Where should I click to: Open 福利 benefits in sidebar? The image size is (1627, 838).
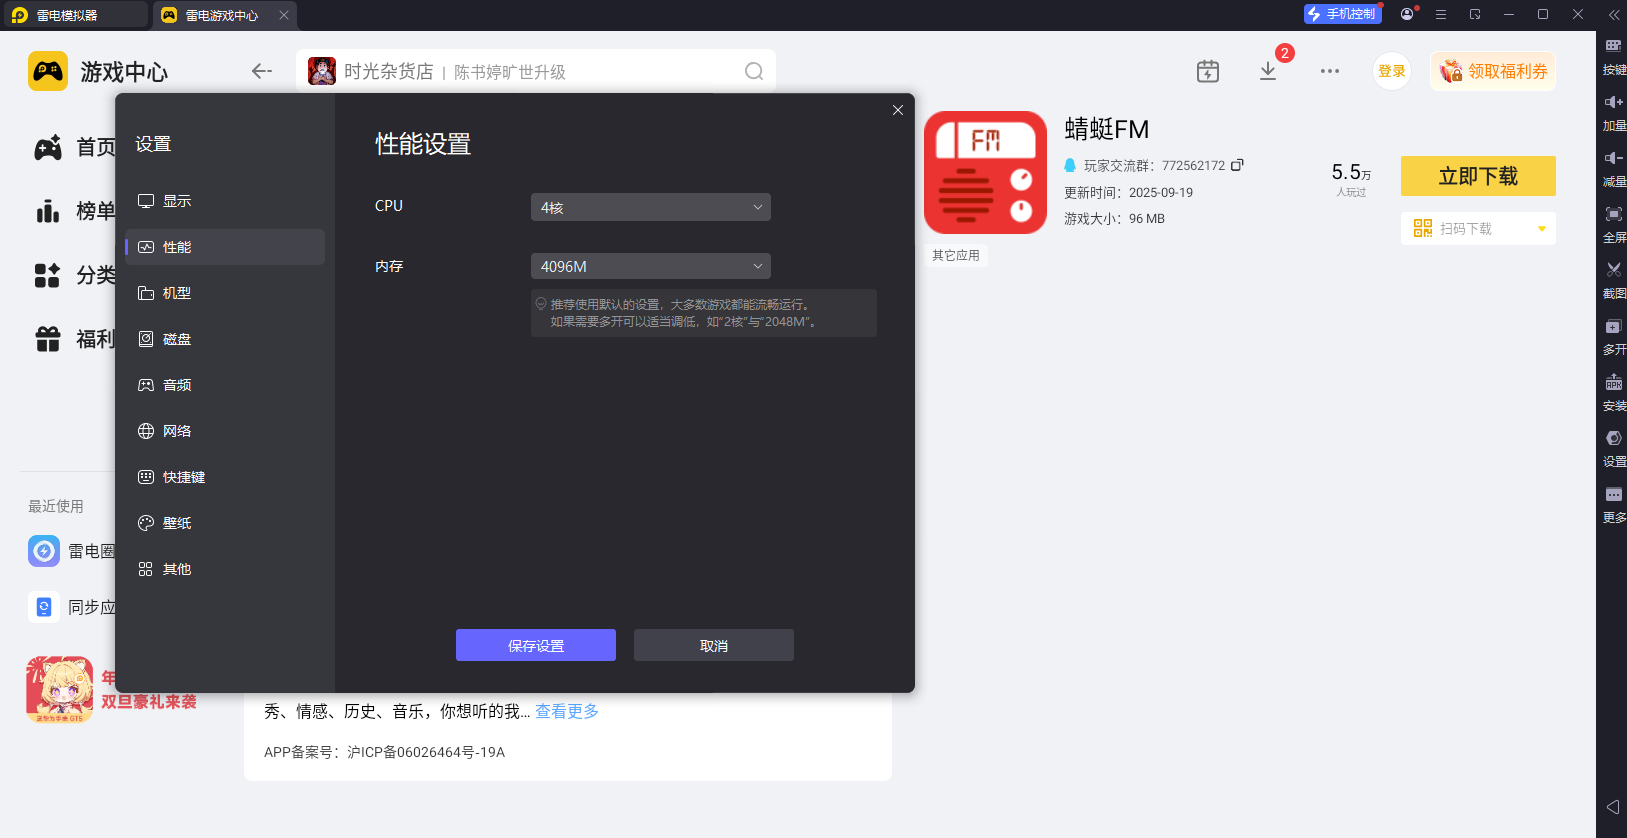[75, 339]
